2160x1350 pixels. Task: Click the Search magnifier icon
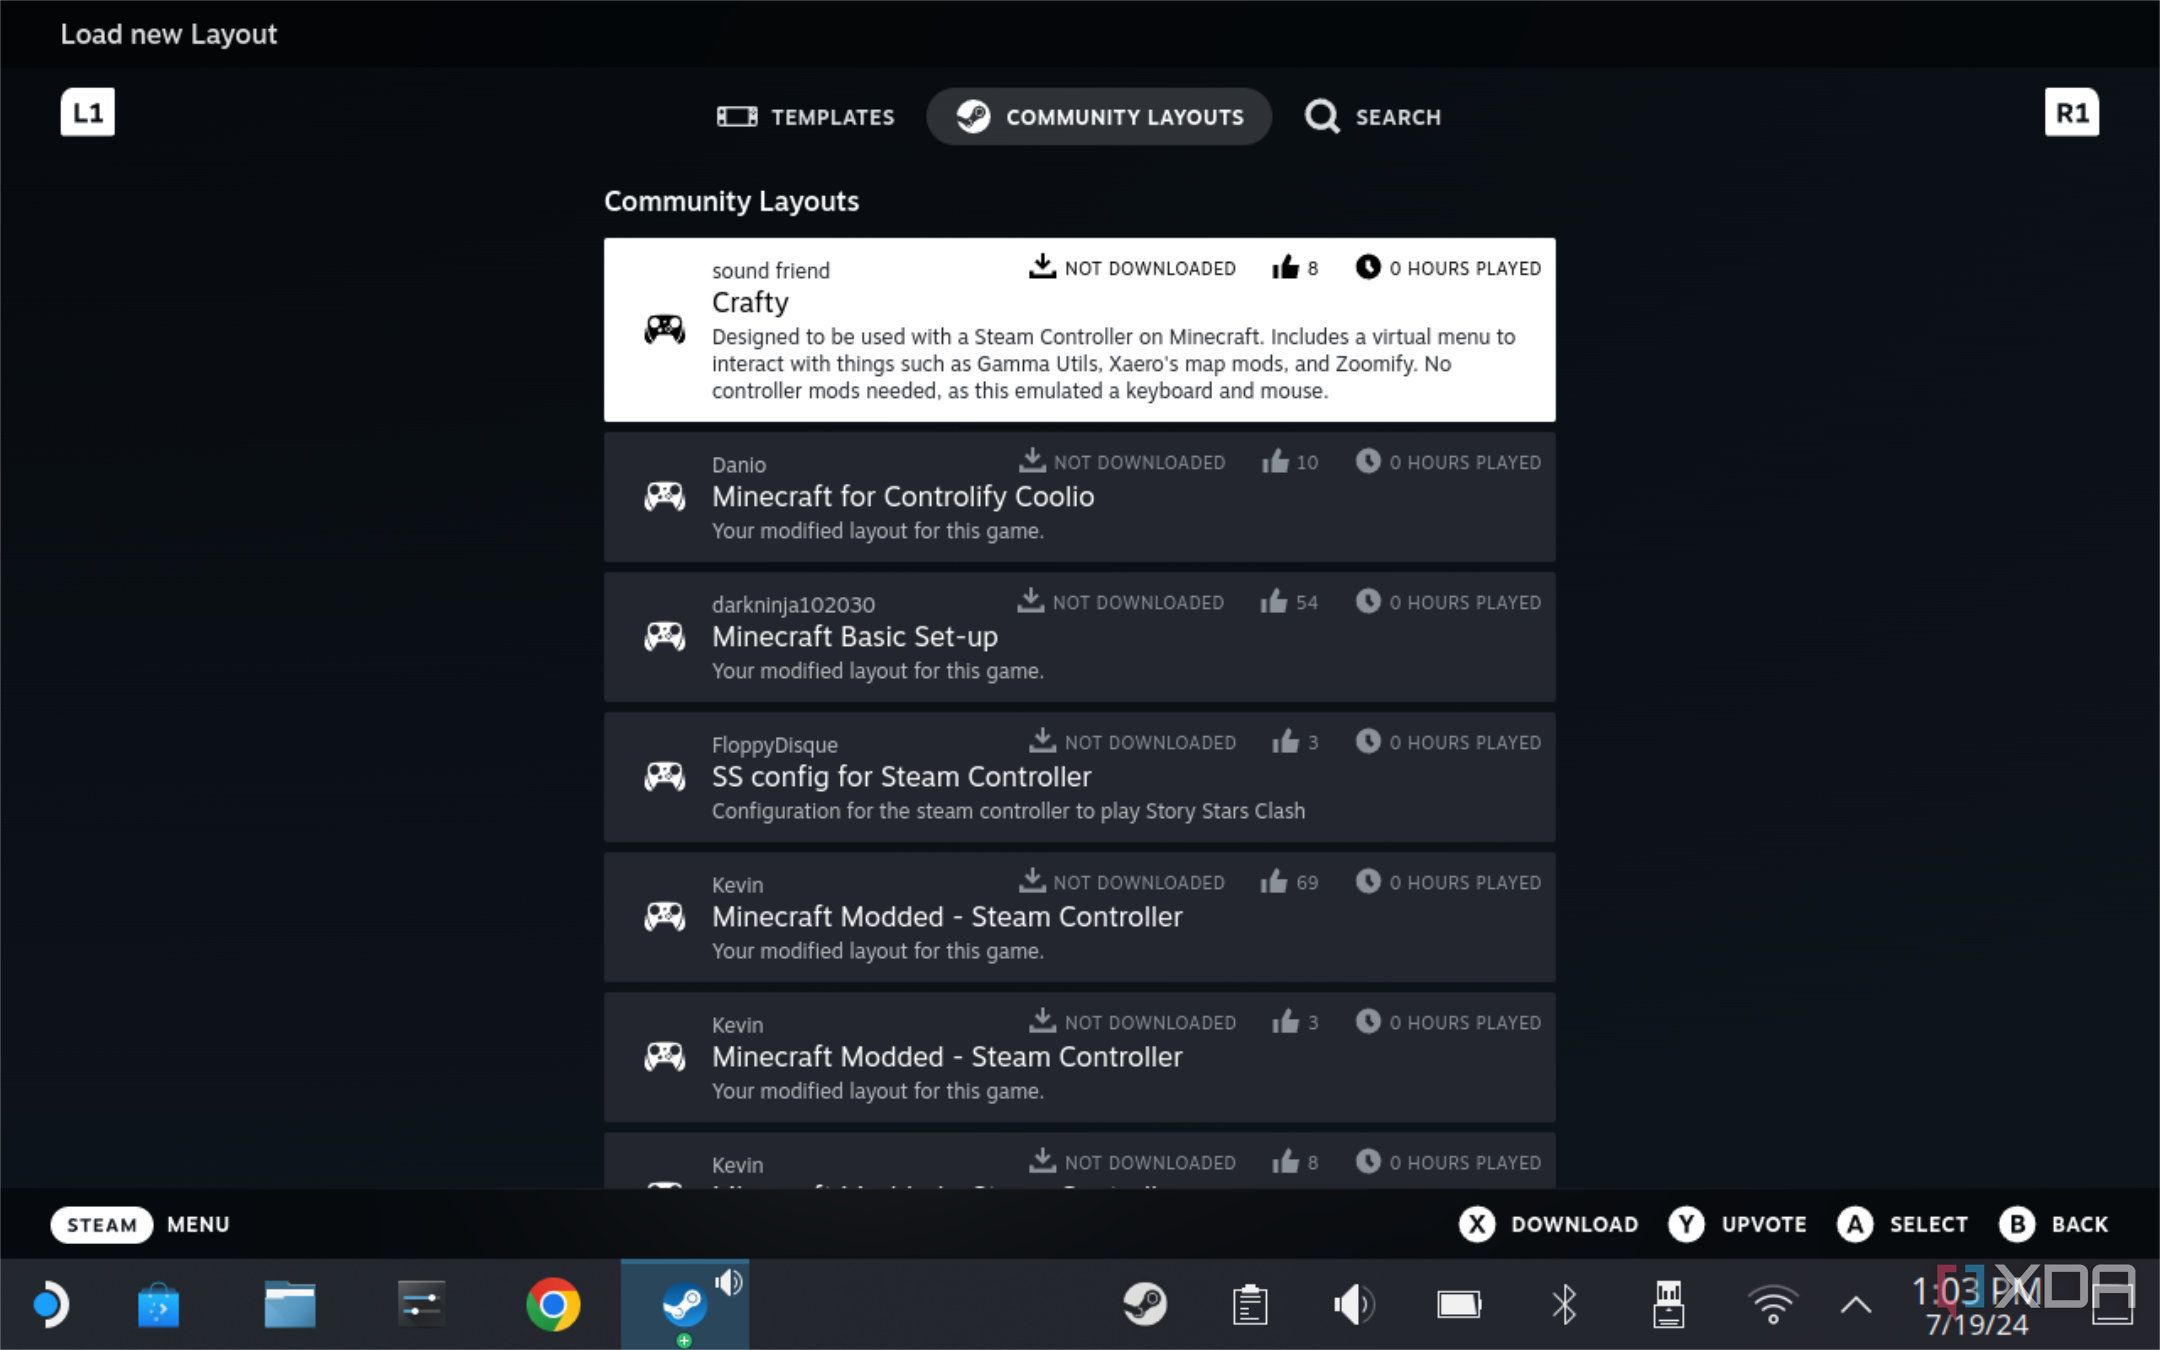1321,117
